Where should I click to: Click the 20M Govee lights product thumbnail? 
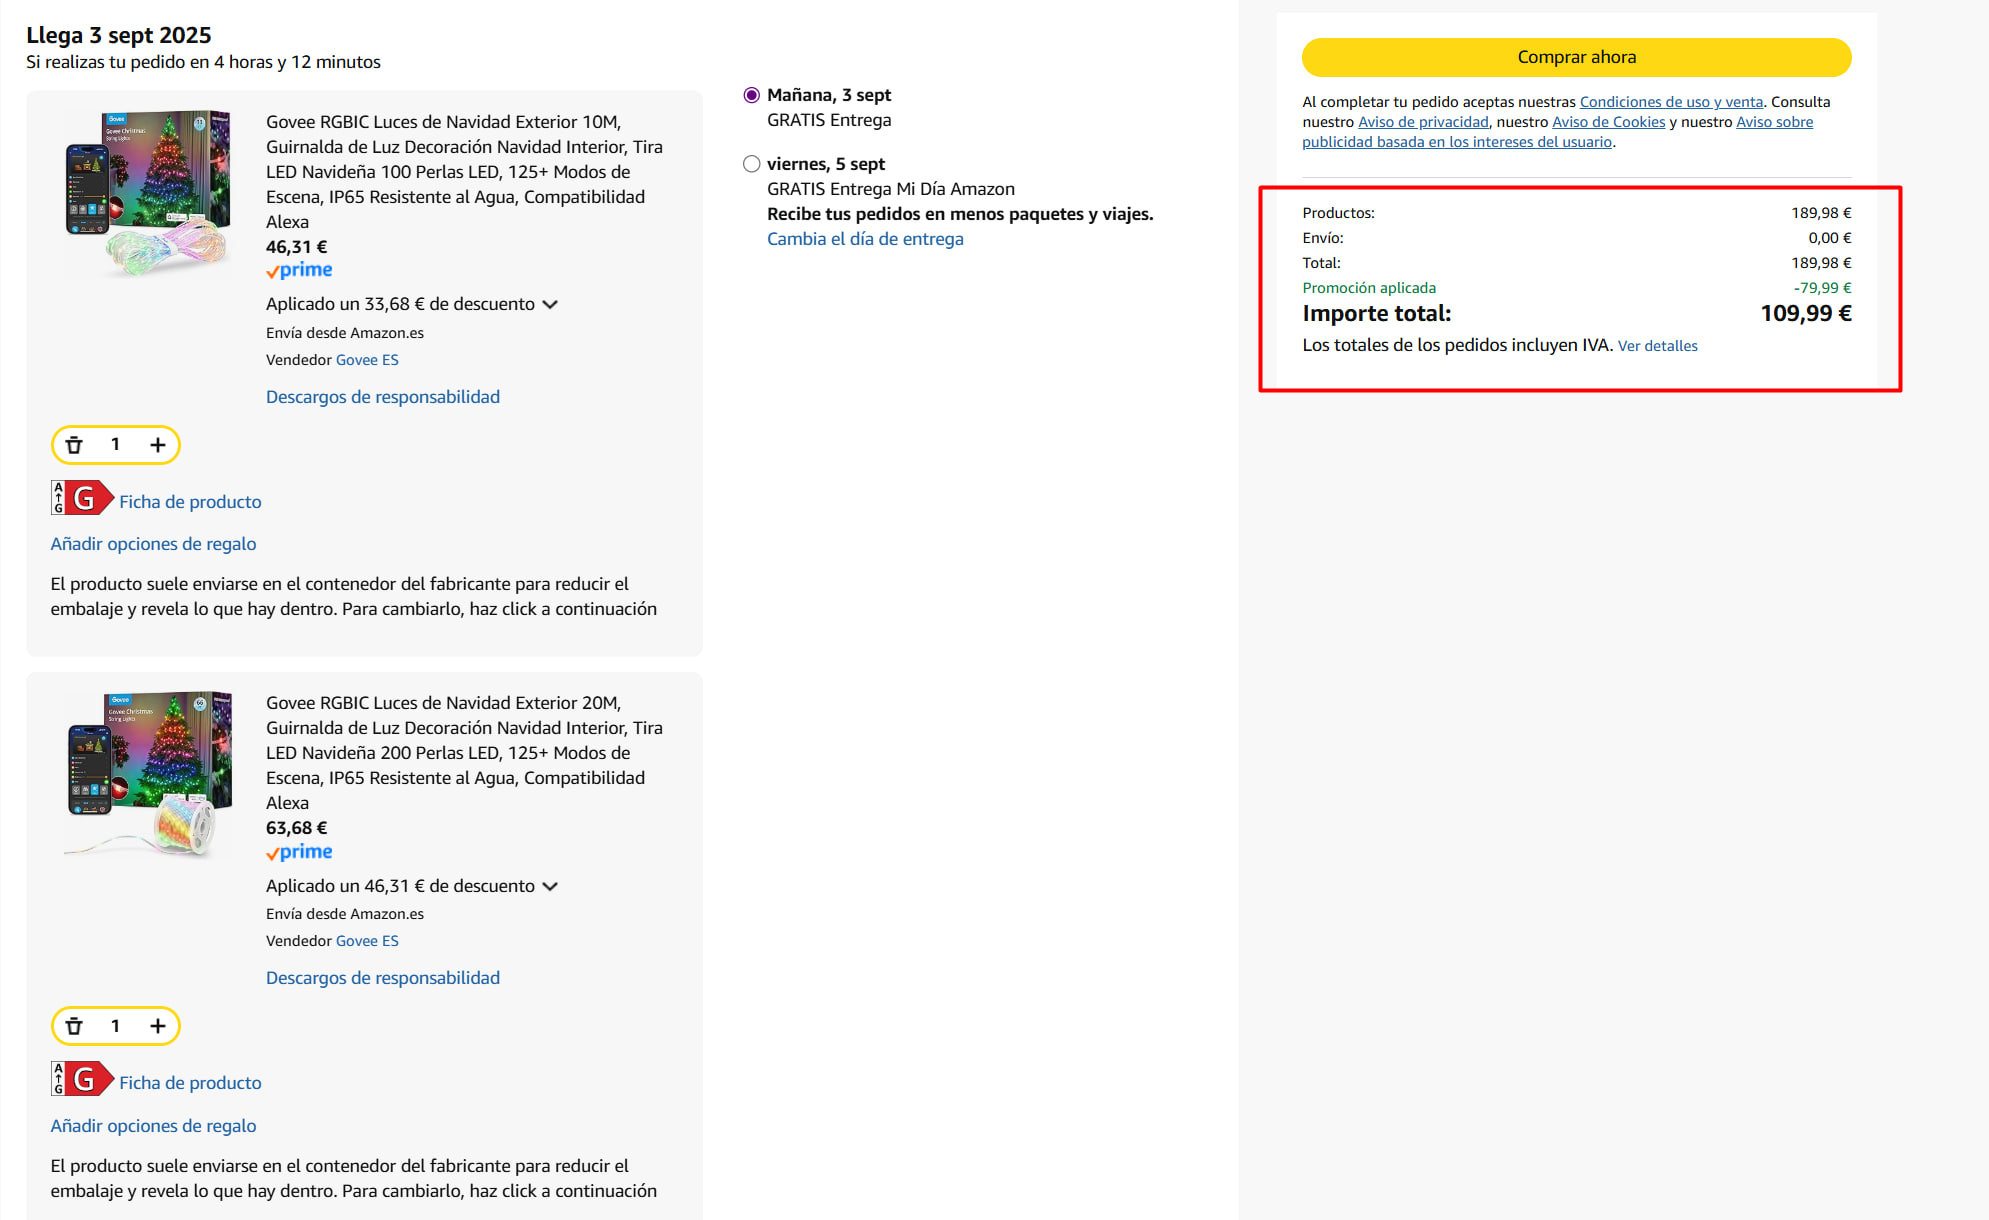click(x=147, y=774)
